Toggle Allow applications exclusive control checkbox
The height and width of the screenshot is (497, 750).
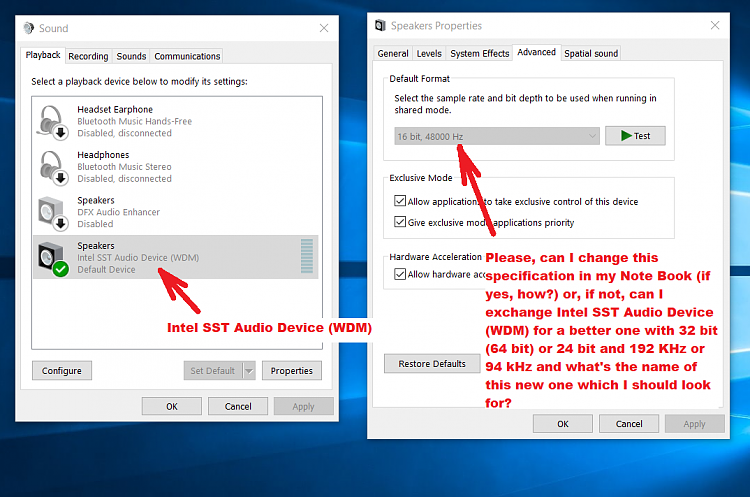coord(400,201)
